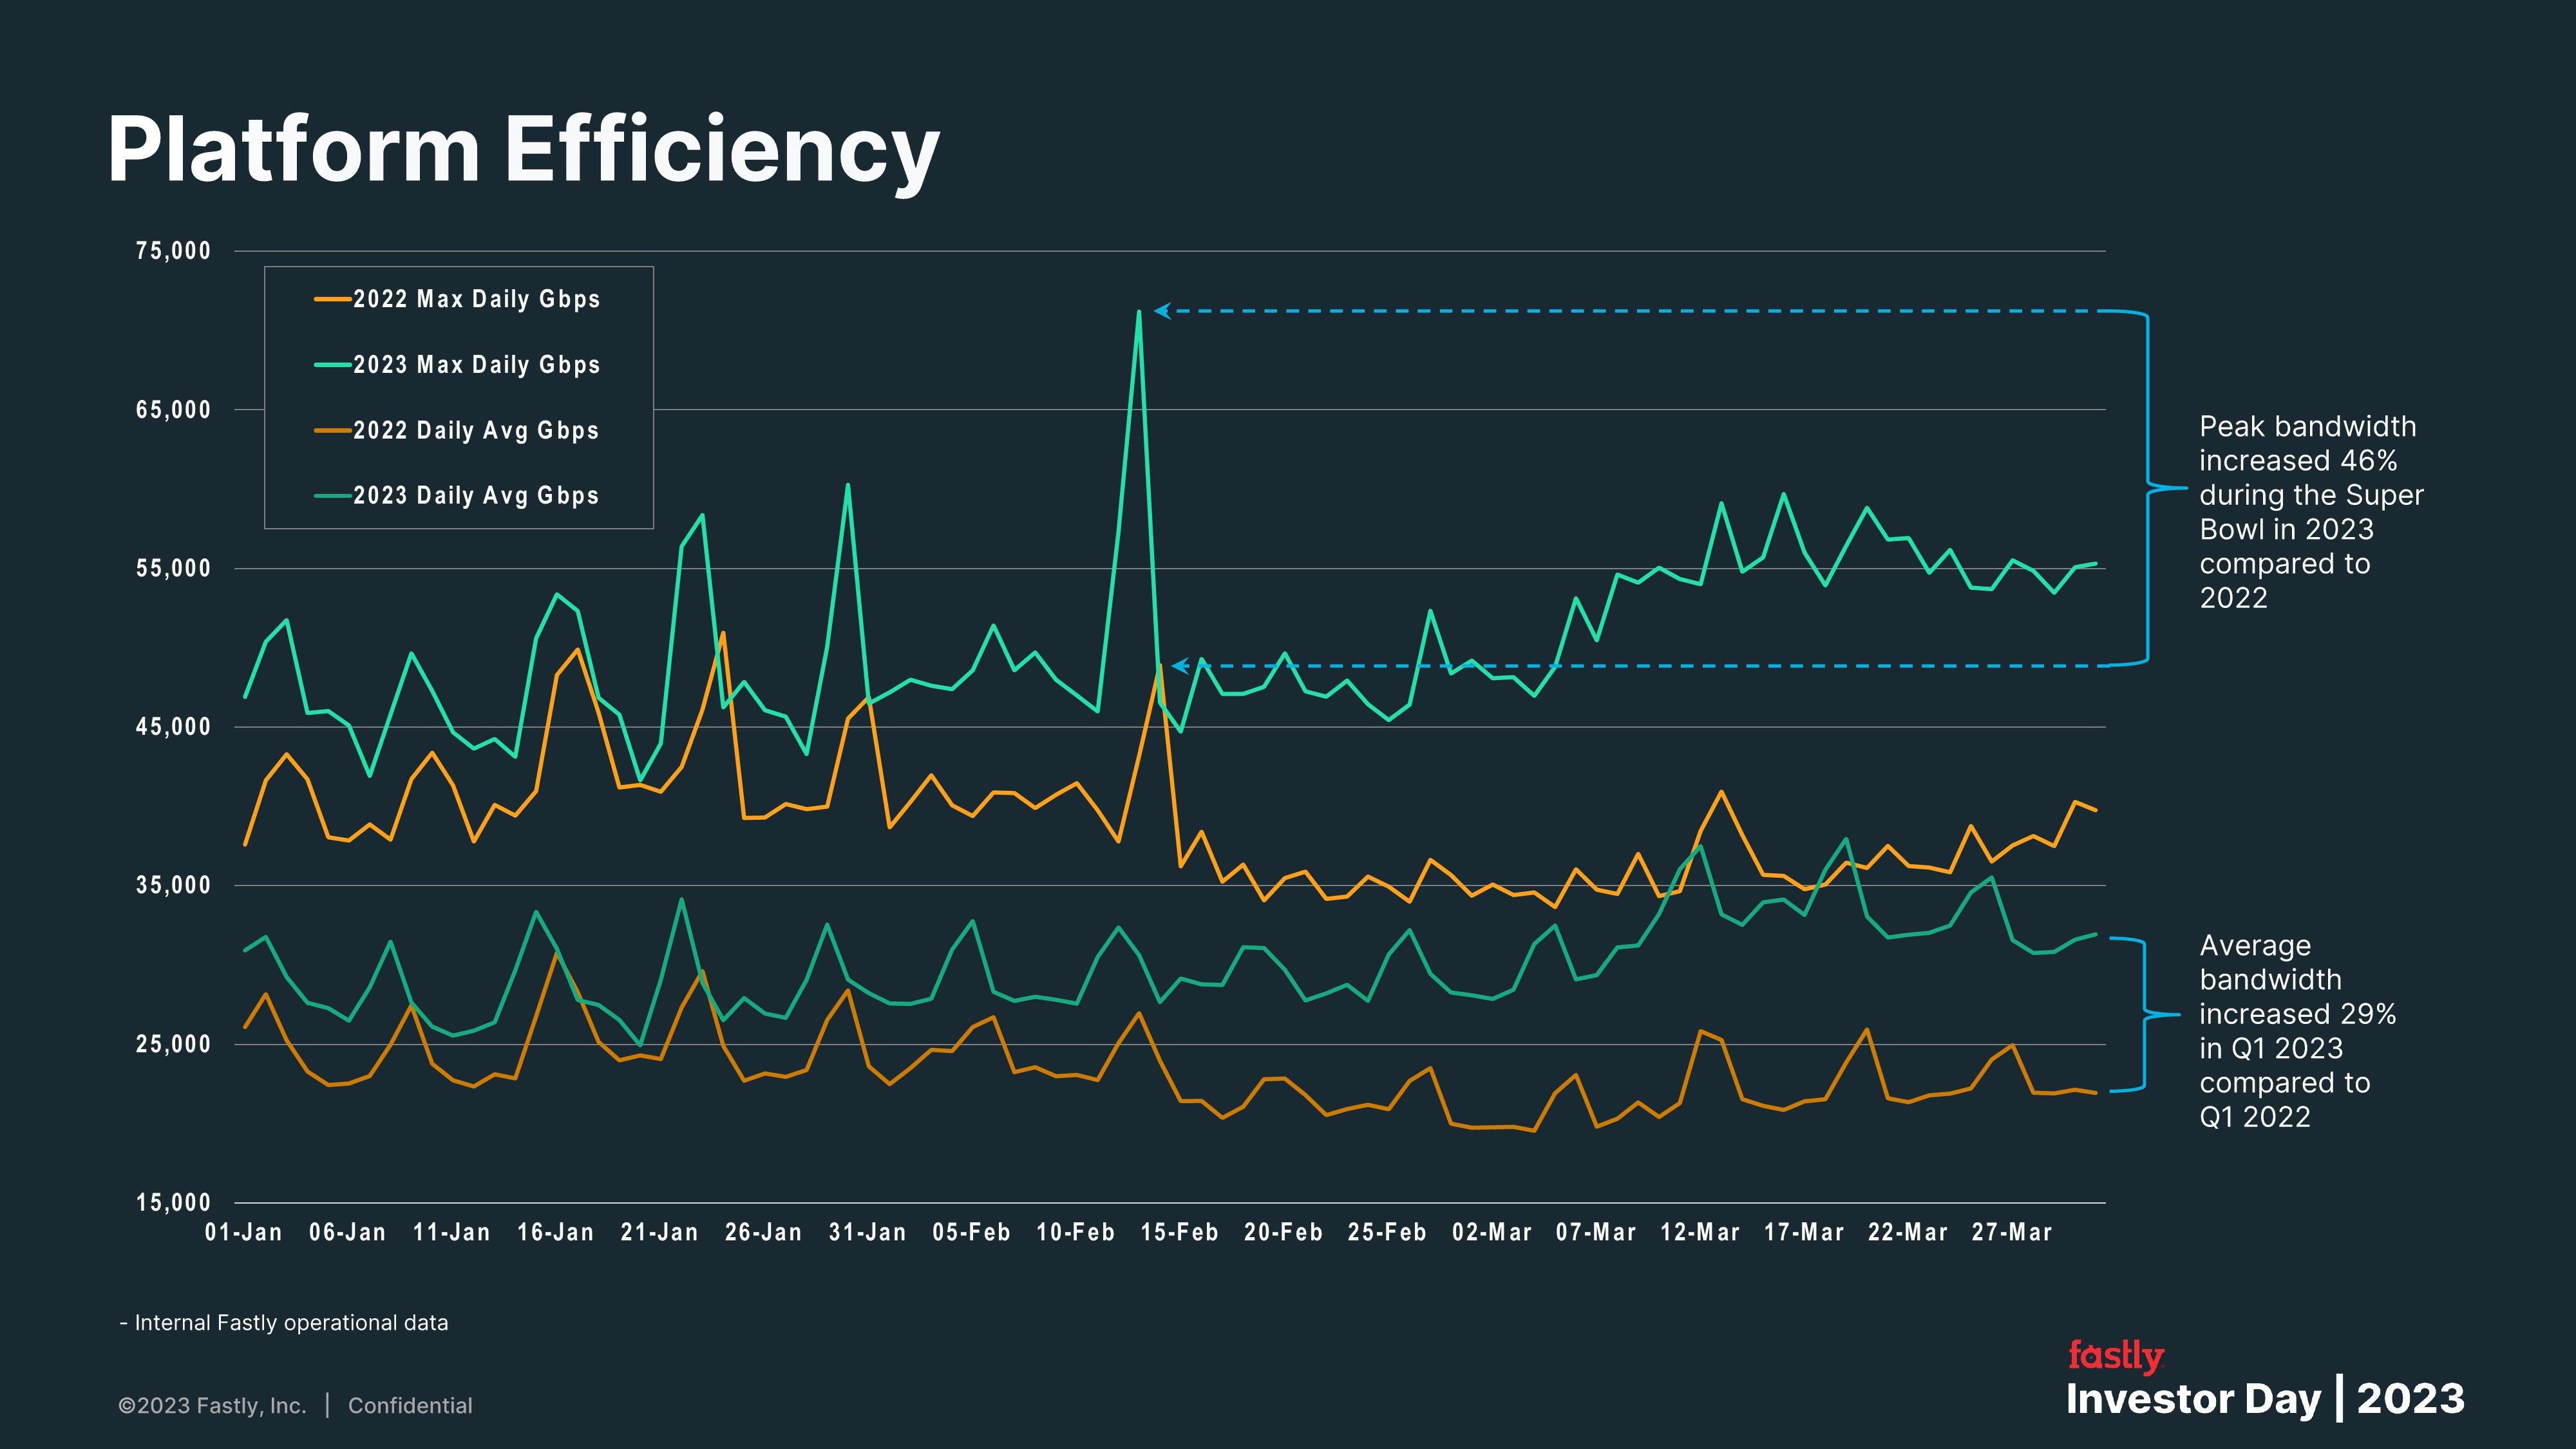Click the 16-Jan x-axis label
Viewport: 2576px width, 1449px height.
(556, 1232)
